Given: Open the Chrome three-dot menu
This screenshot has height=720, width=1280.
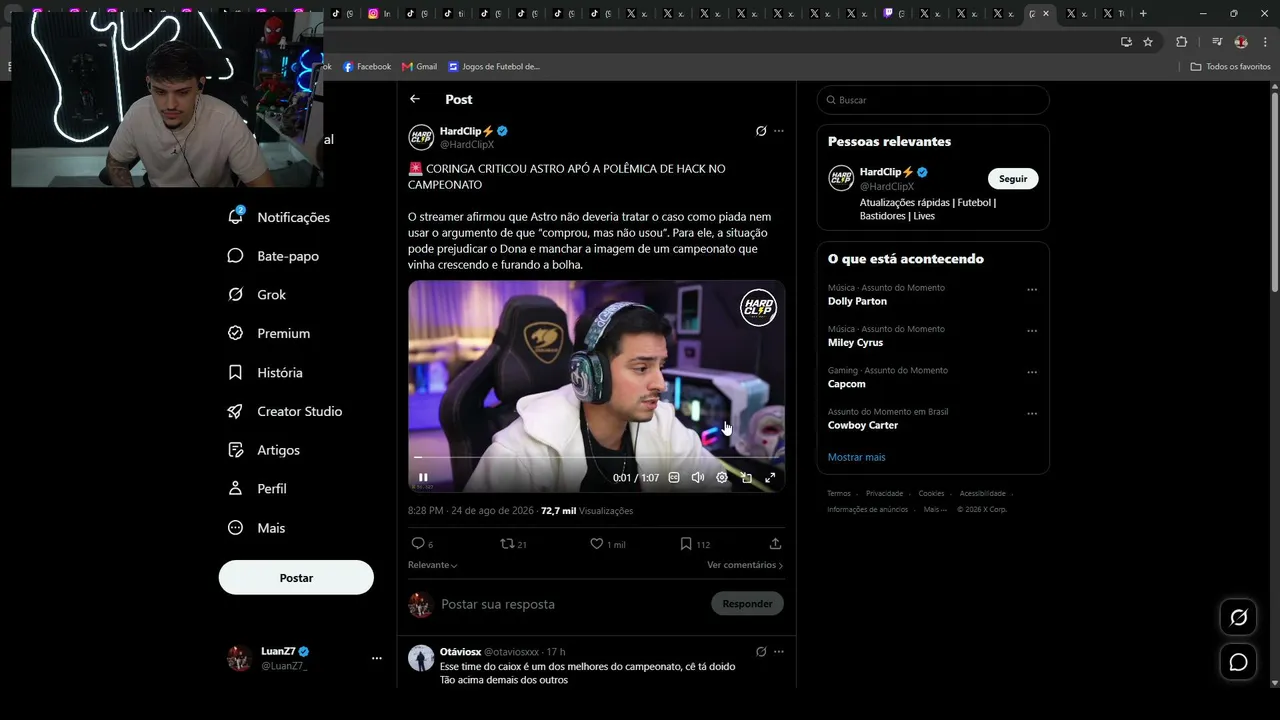Looking at the screenshot, I should coord(1265,42).
